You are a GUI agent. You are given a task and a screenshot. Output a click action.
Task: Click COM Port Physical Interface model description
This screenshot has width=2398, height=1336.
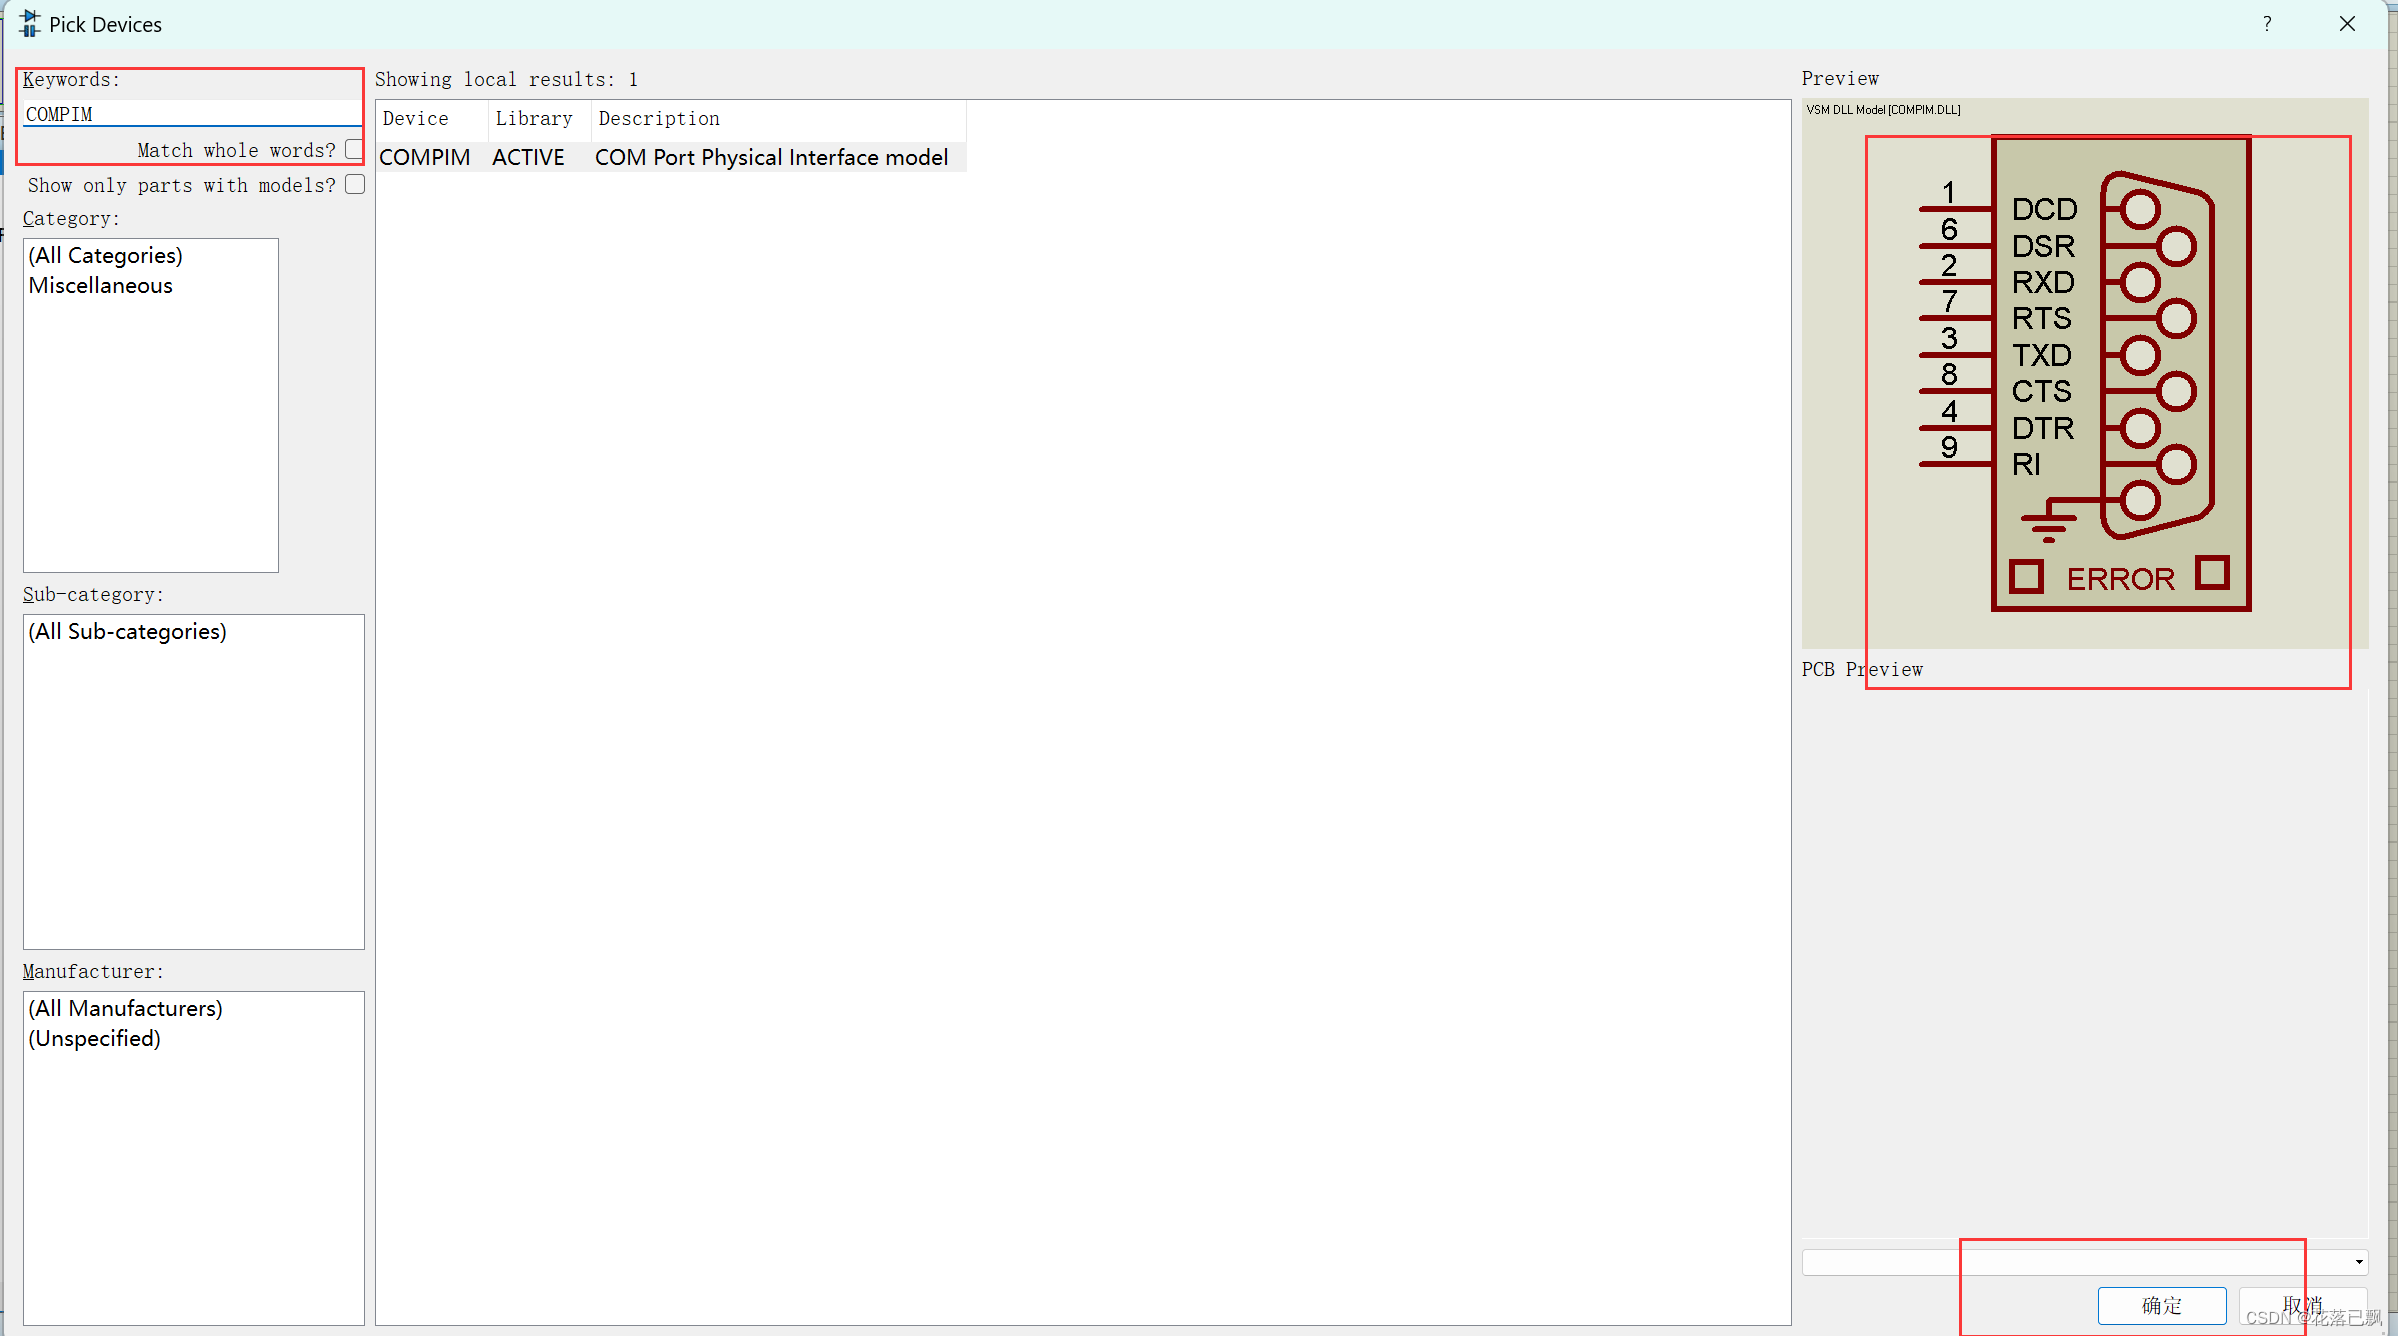(x=771, y=157)
